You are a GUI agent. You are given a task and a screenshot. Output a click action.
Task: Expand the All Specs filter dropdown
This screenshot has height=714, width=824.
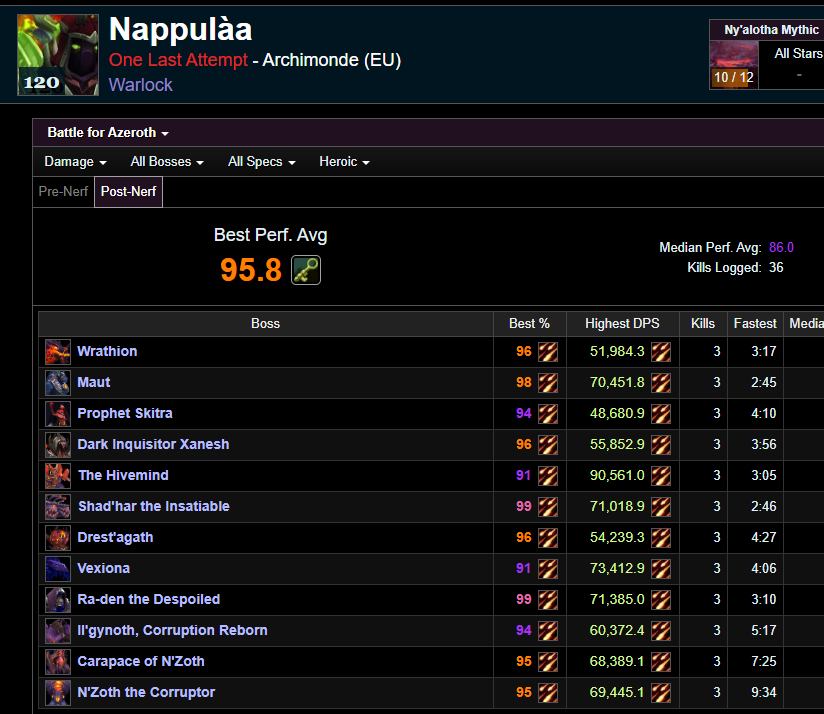[x=261, y=162]
